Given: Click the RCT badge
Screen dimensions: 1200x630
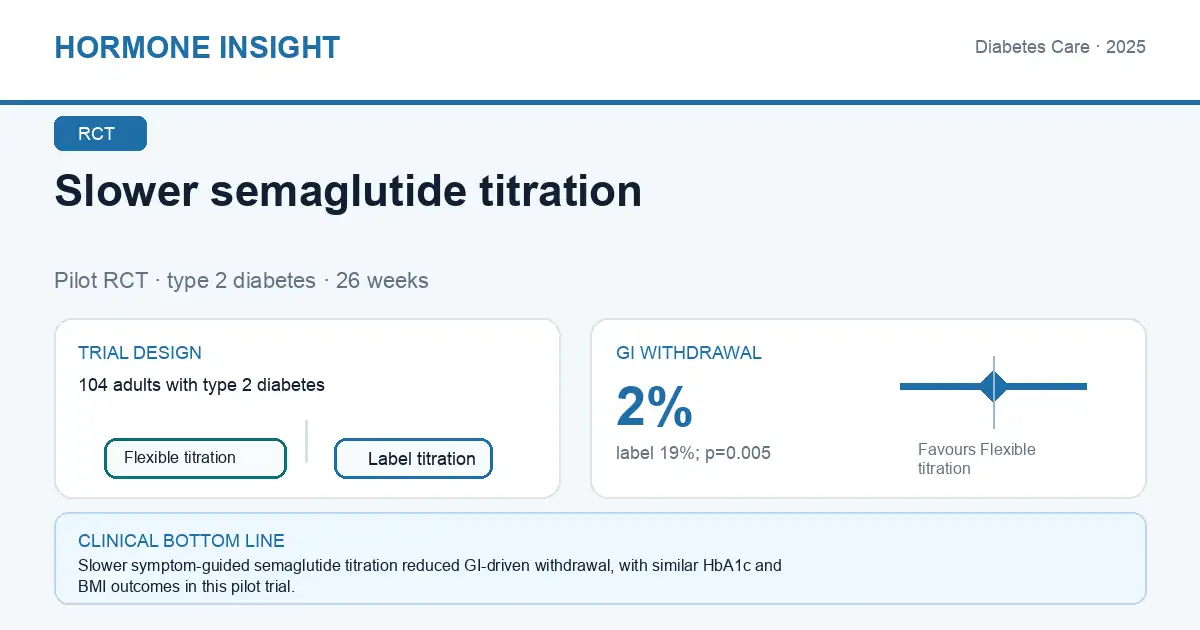Looking at the screenshot, I should point(100,134).
